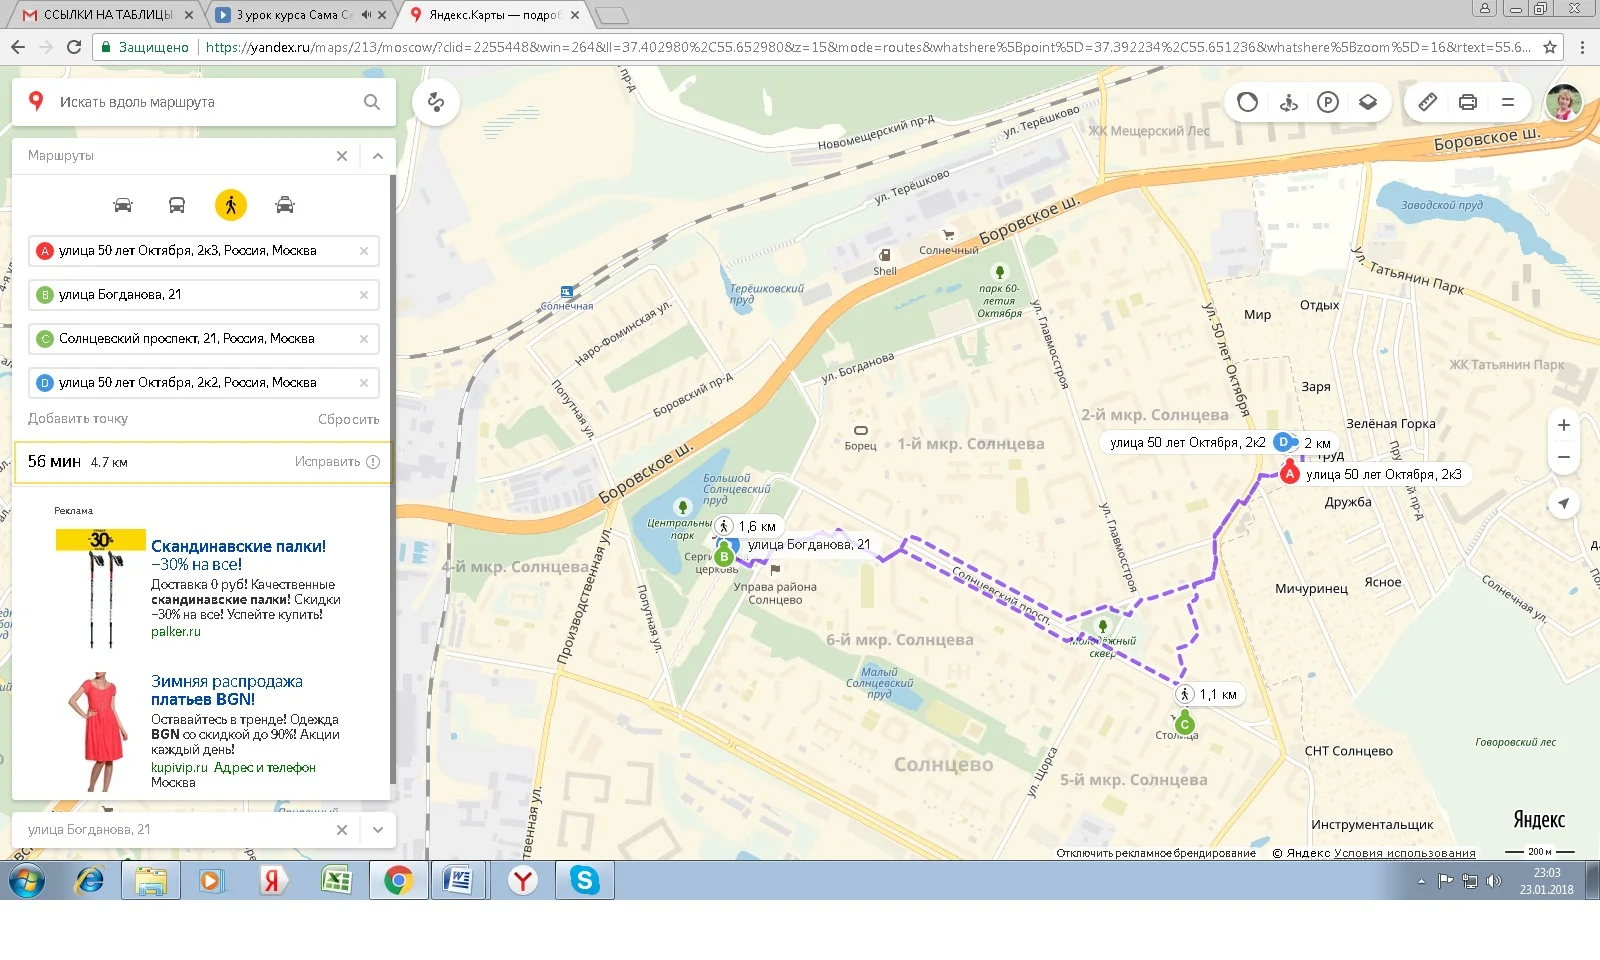
Task: Show traffic jams layer on the map
Action: coord(1247,102)
